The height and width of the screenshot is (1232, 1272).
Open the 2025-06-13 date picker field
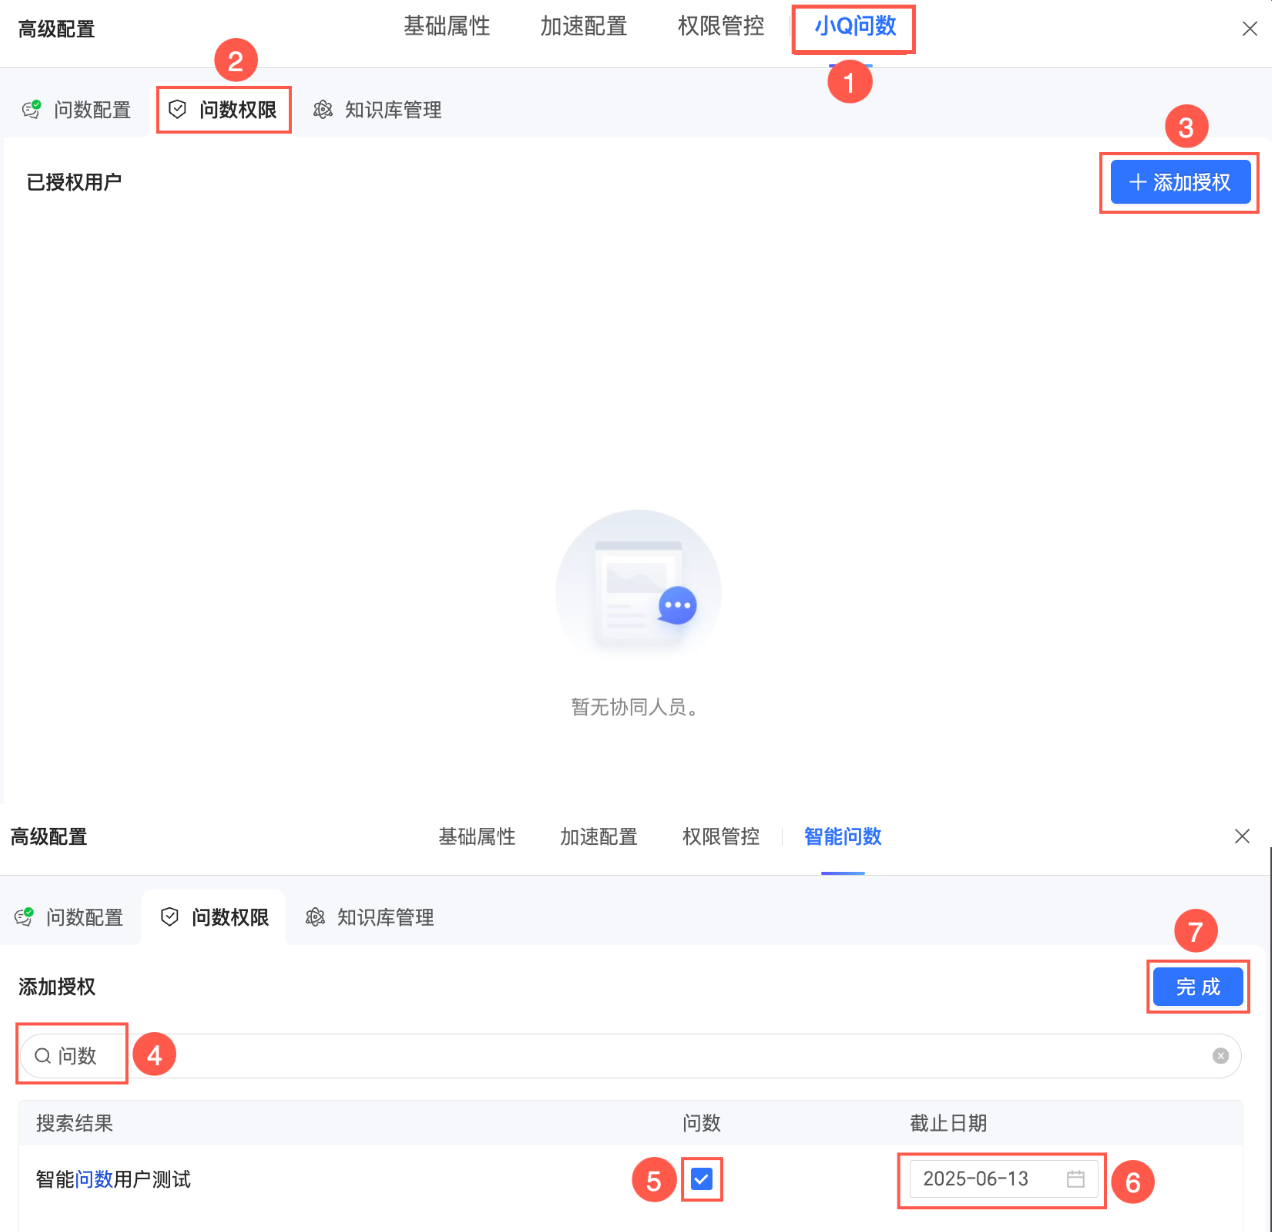1004,1179
